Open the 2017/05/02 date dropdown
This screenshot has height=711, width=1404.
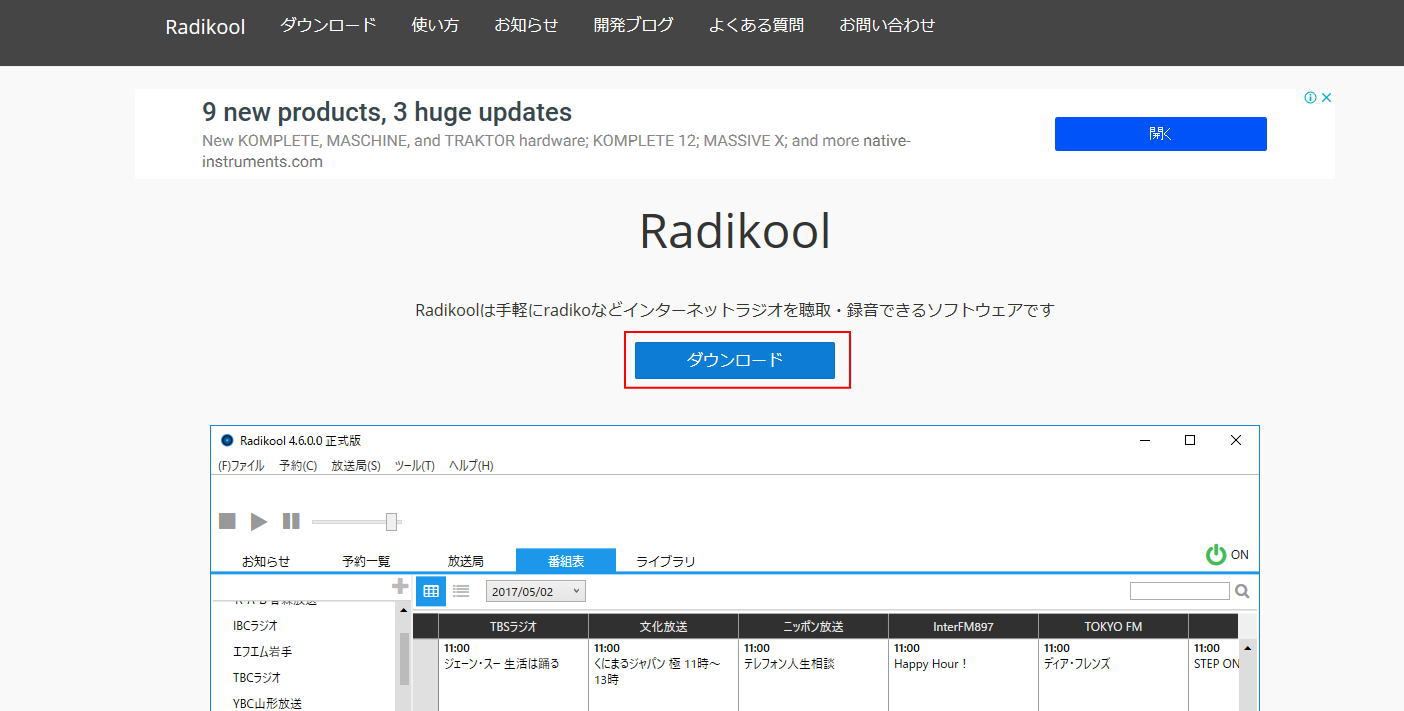point(536,591)
